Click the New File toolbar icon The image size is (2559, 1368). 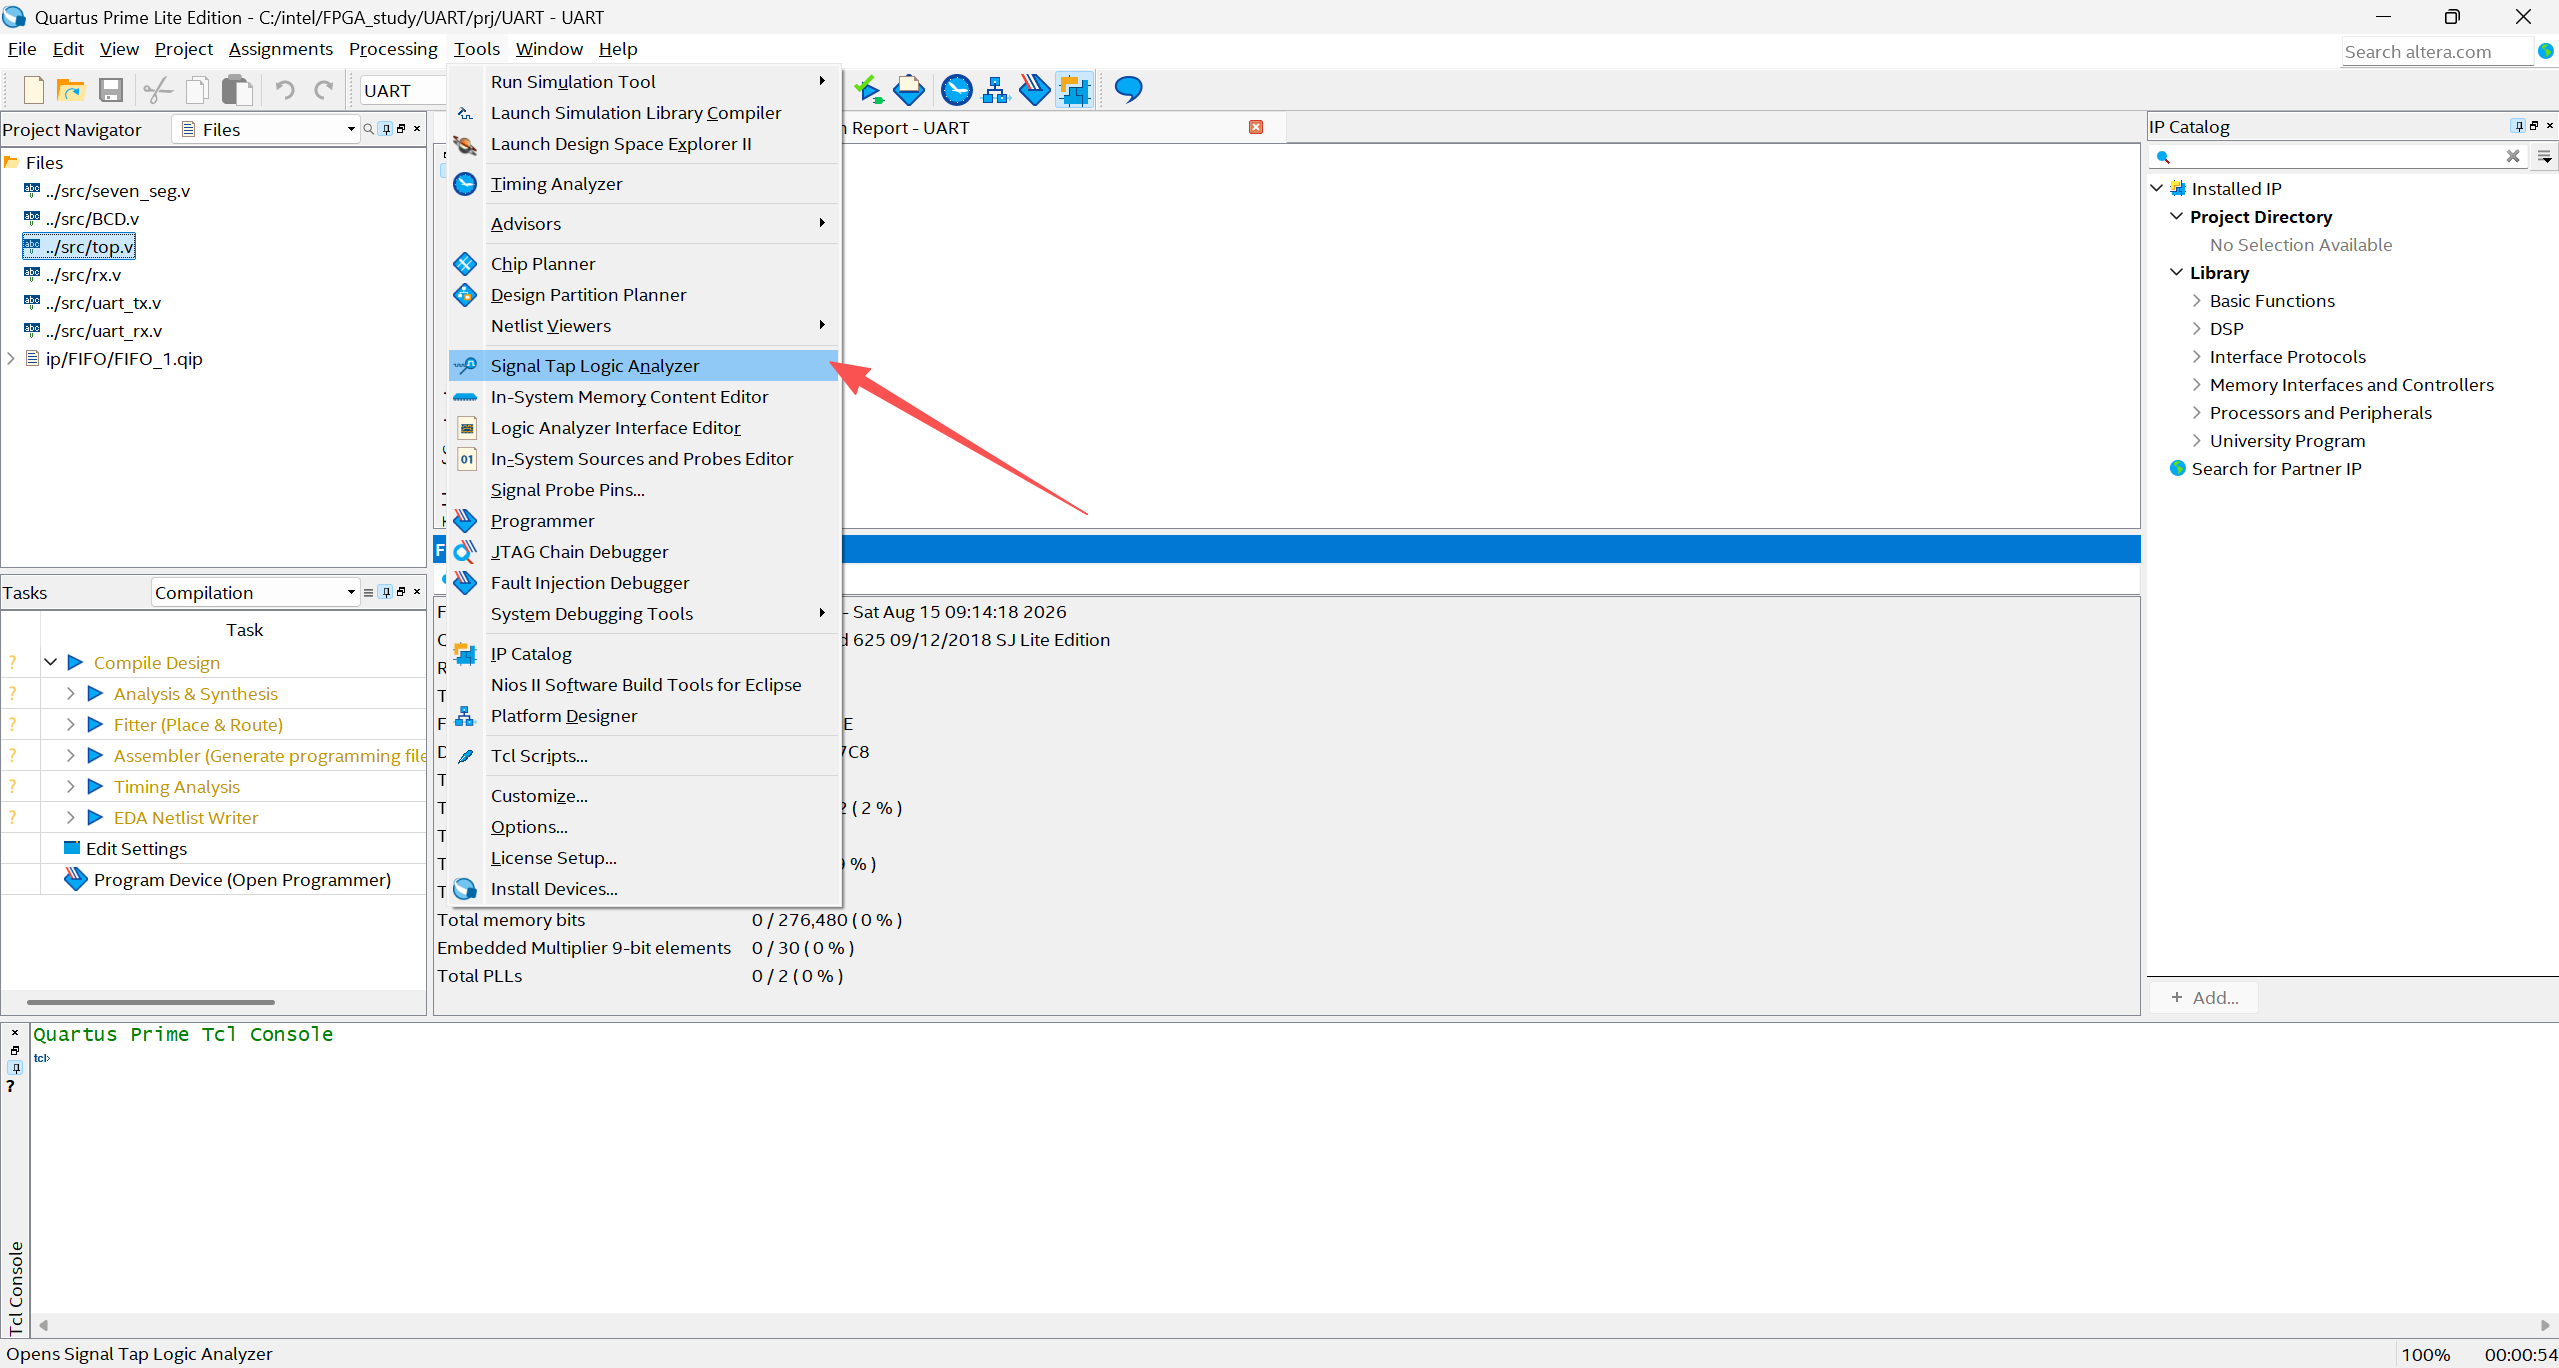pos(33,90)
